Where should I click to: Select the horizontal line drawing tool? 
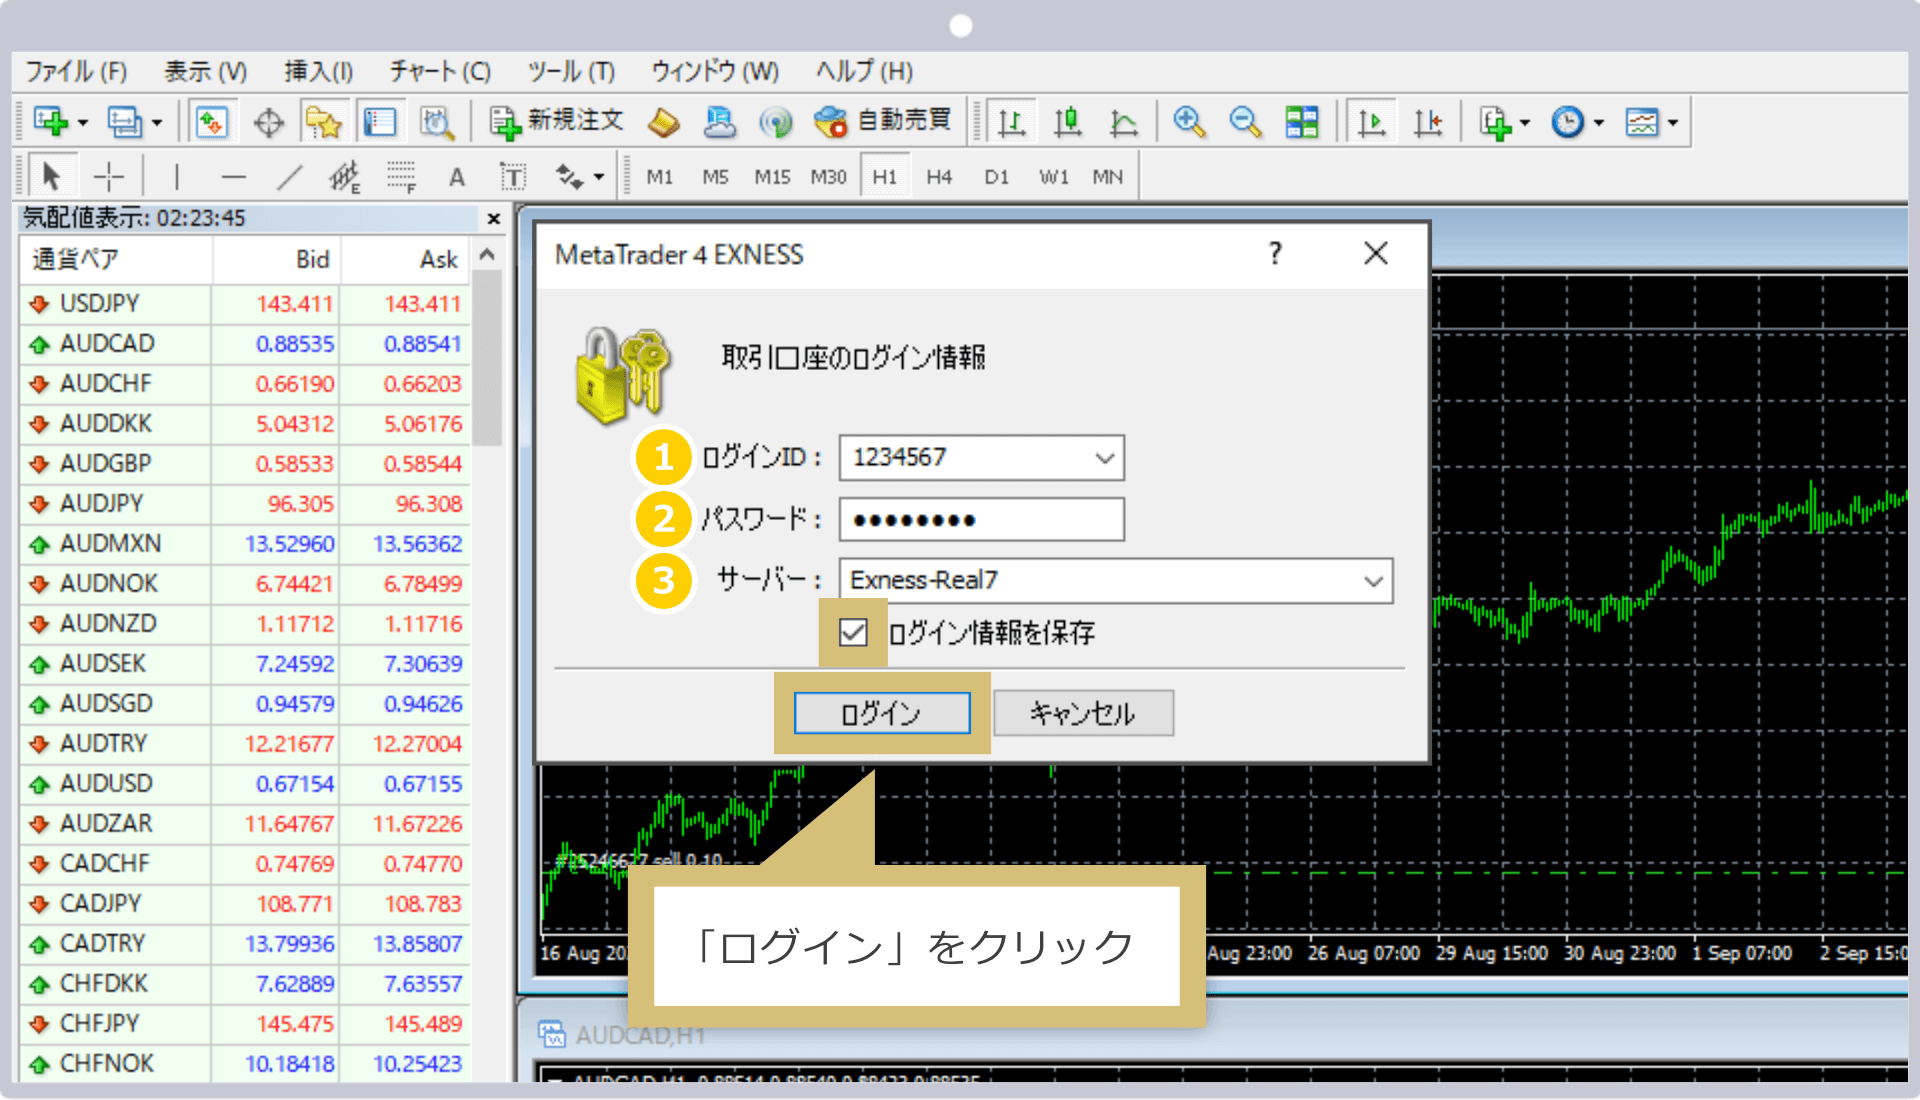pyautogui.click(x=233, y=177)
